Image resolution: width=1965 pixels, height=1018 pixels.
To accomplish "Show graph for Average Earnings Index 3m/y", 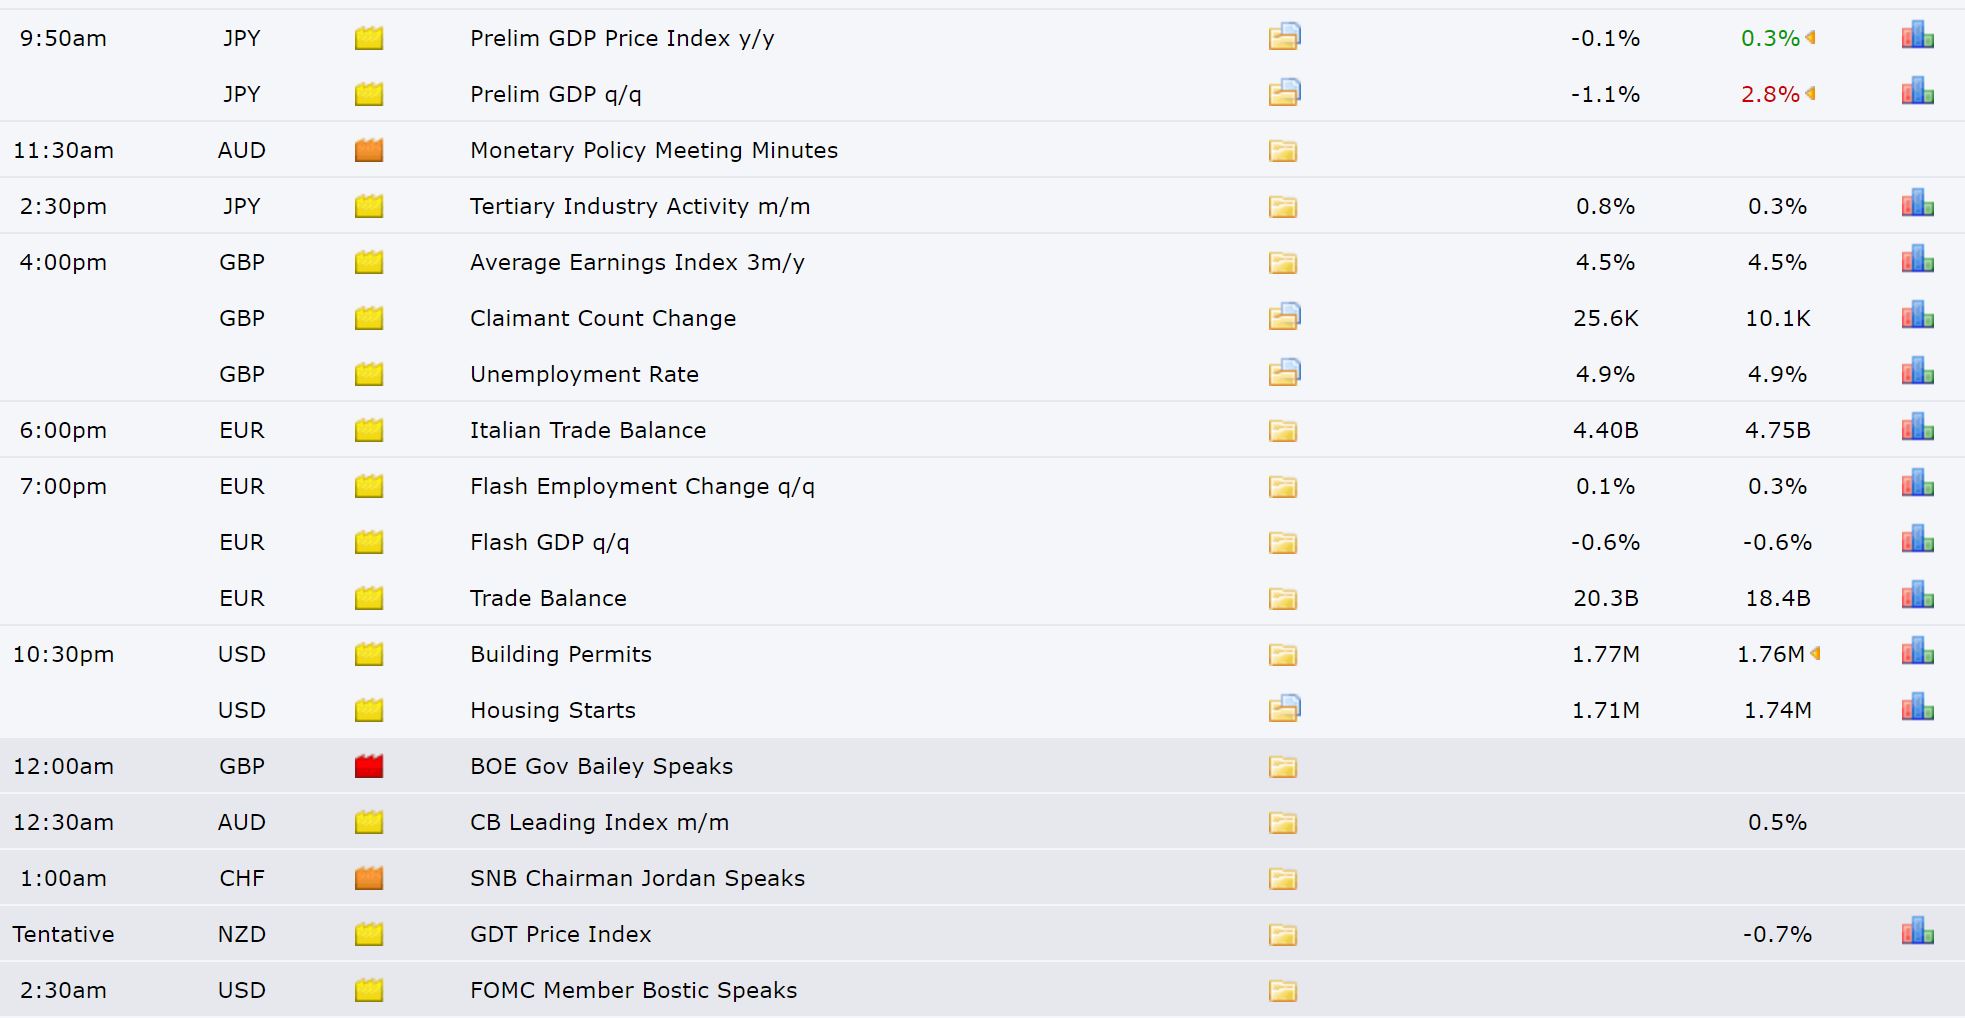I will tap(1918, 260).
